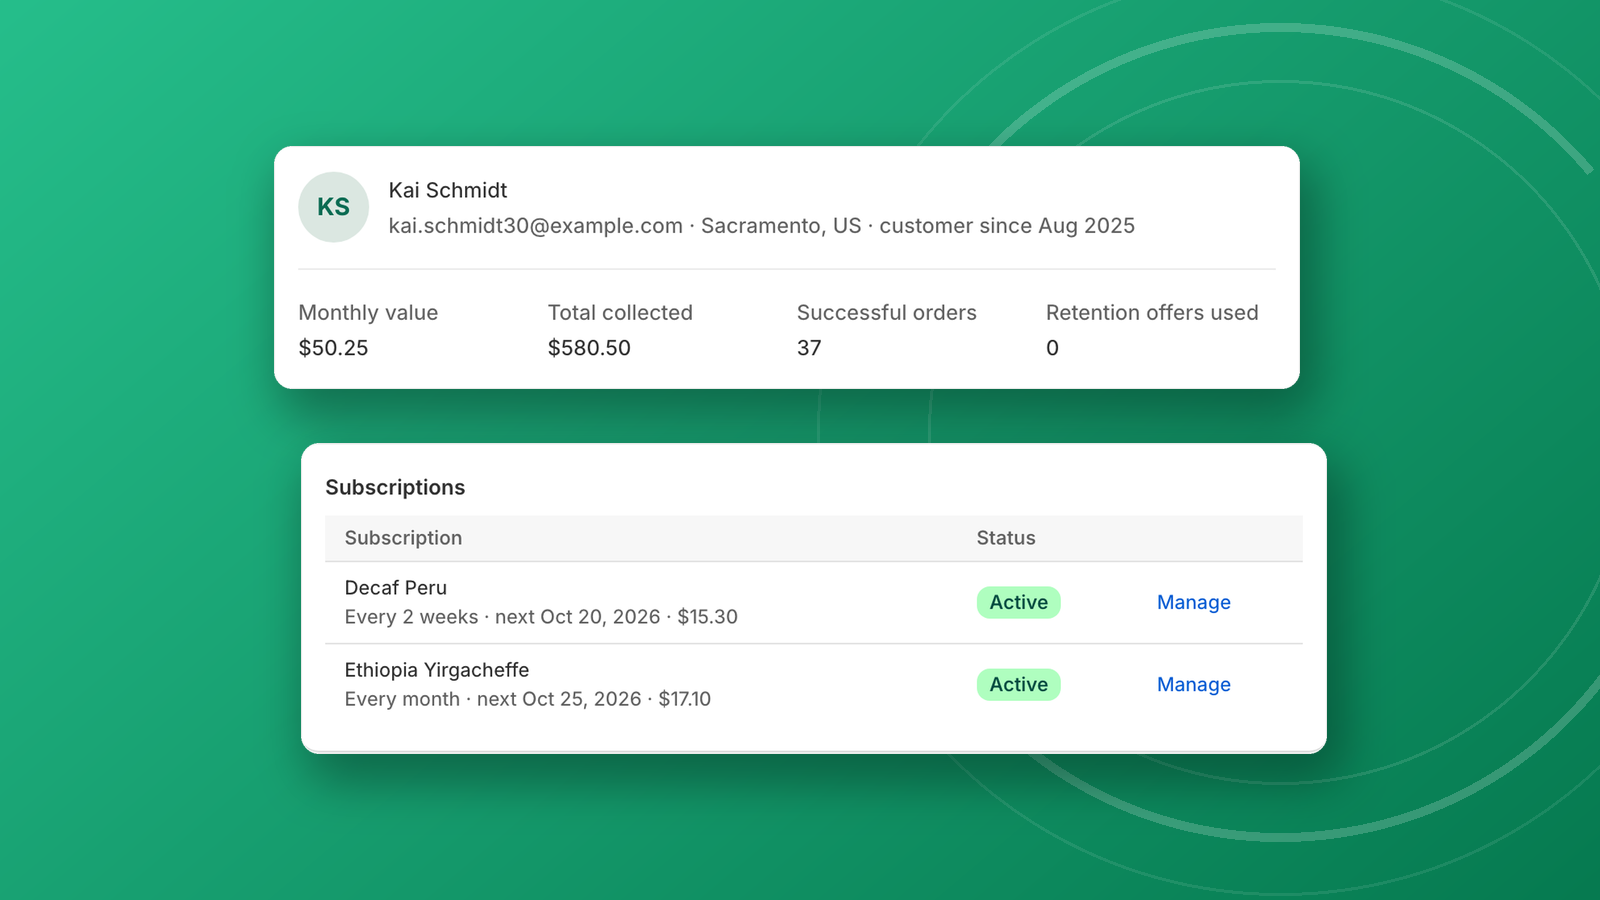1600x900 pixels.
Task: Click the 0 retention offers value
Action: pyautogui.click(x=1052, y=348)
